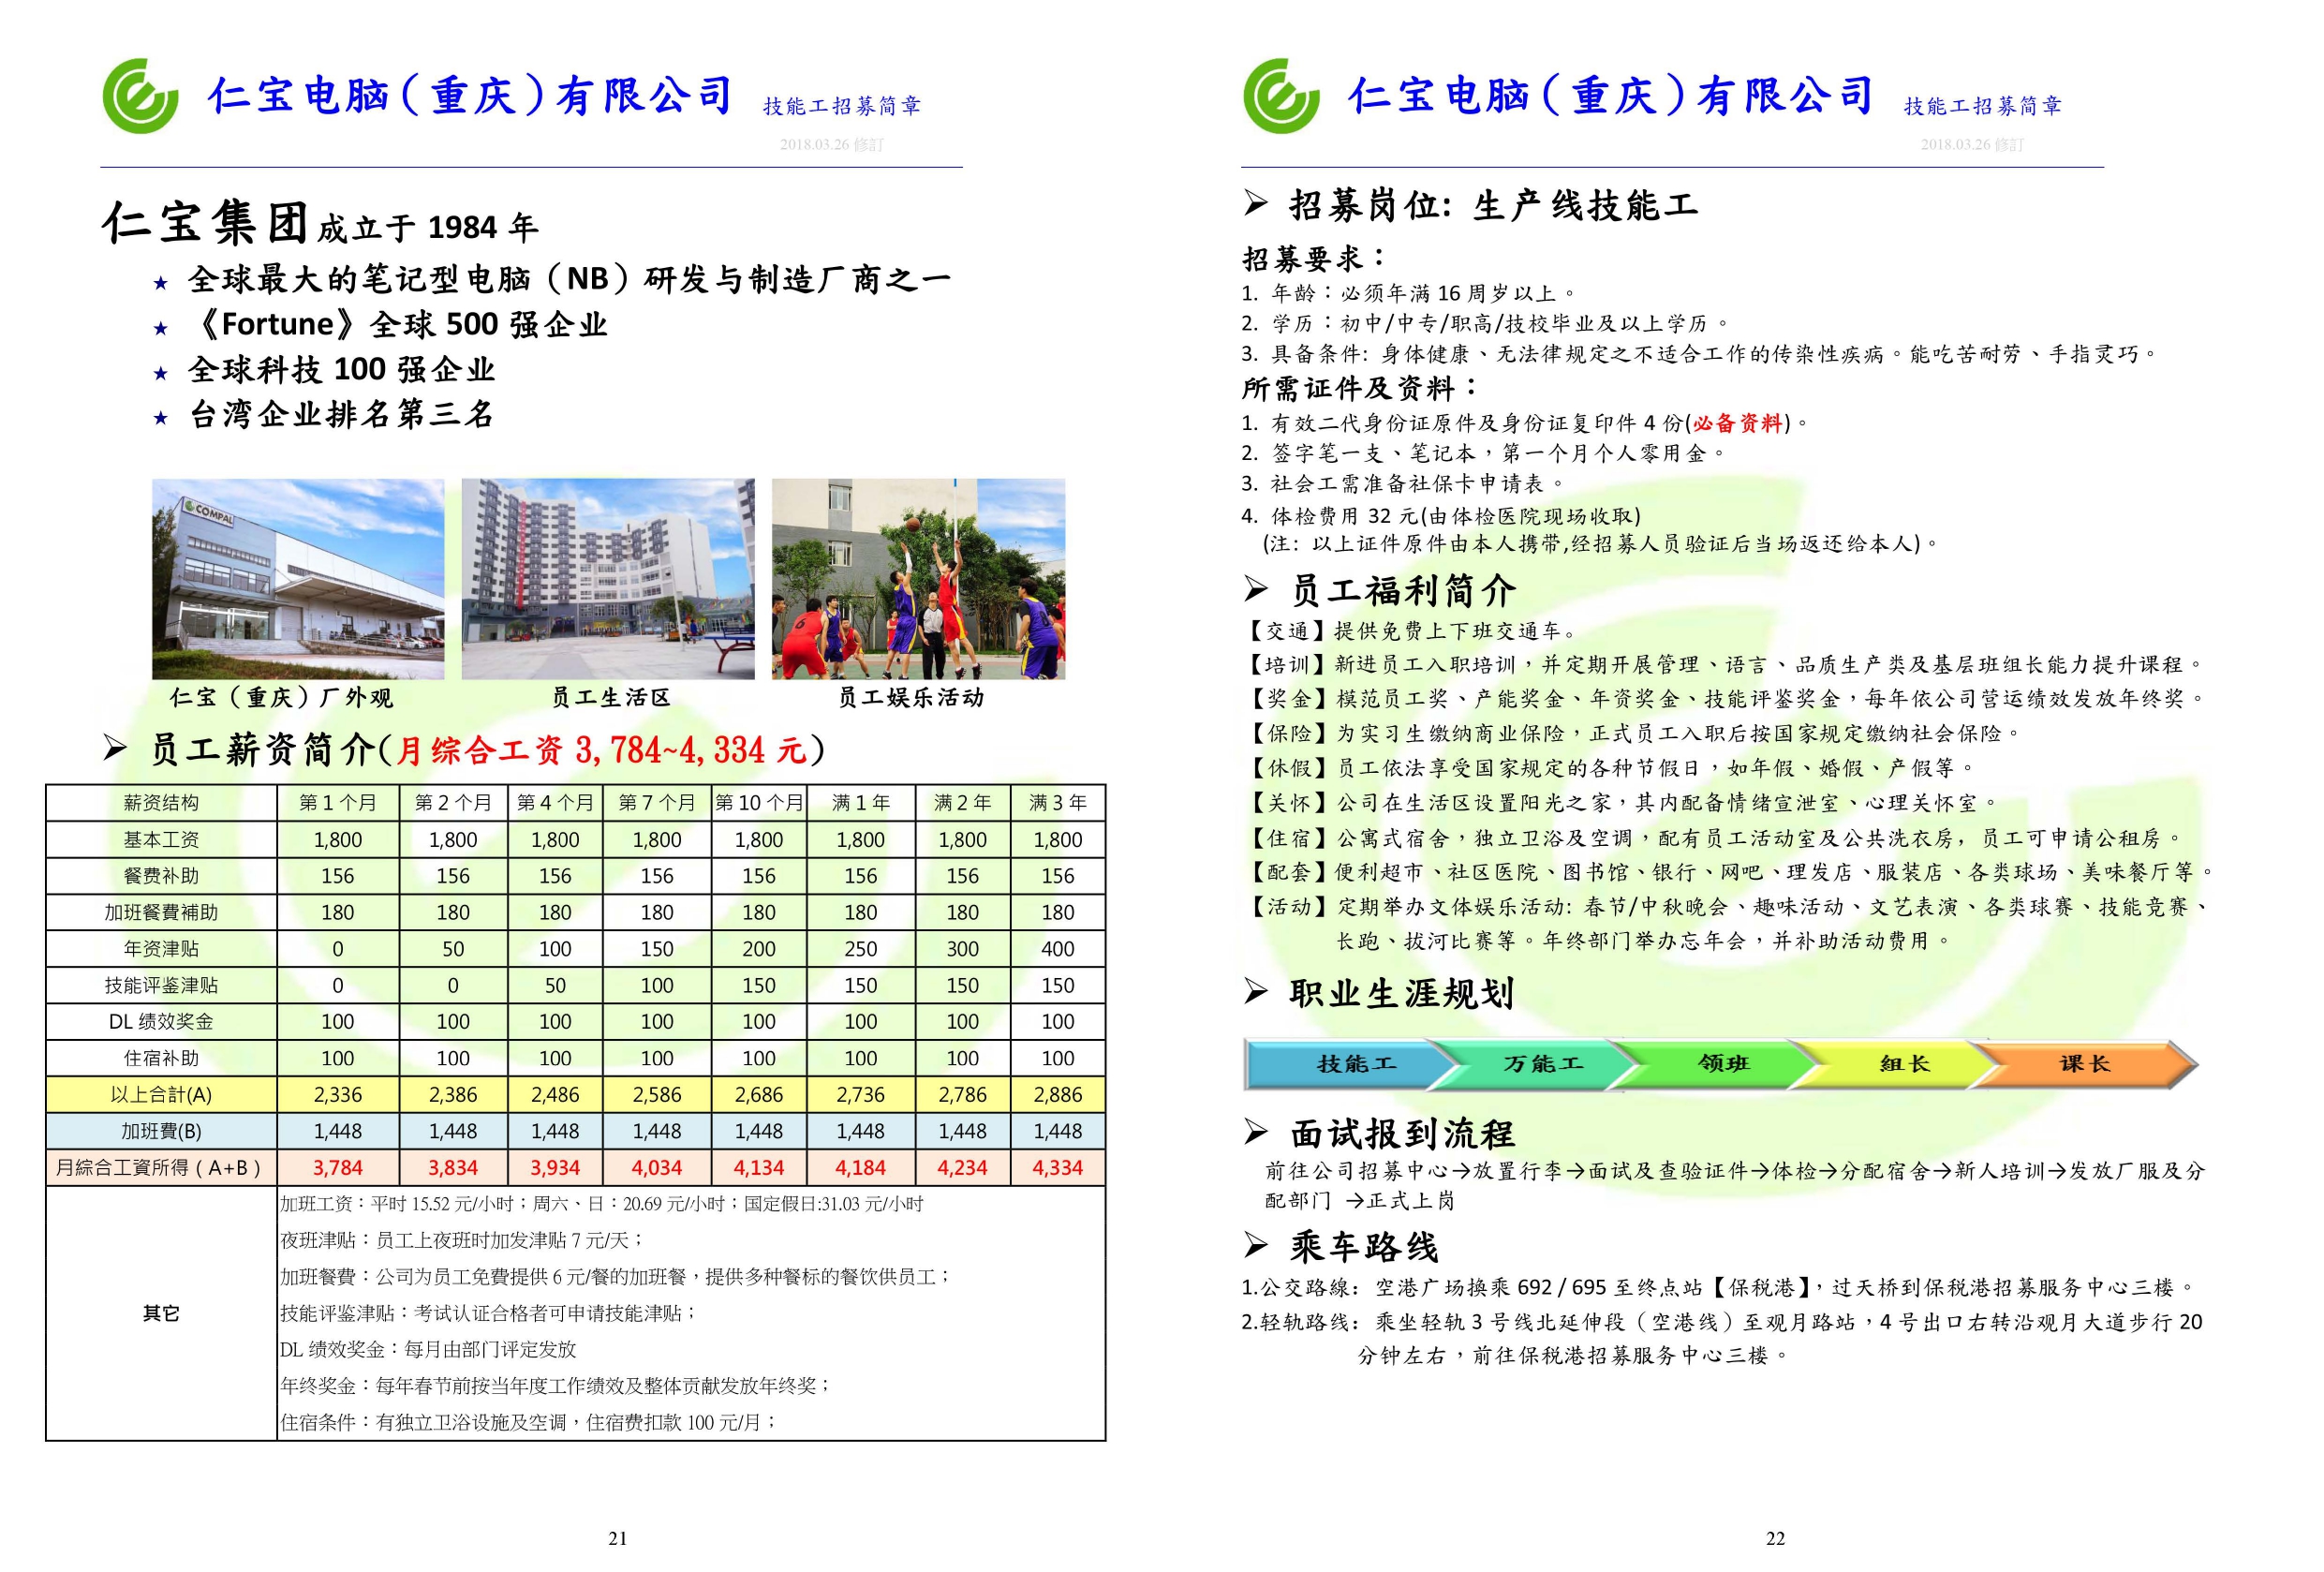Click the green Compal logo on page 22

point(1280,96)
